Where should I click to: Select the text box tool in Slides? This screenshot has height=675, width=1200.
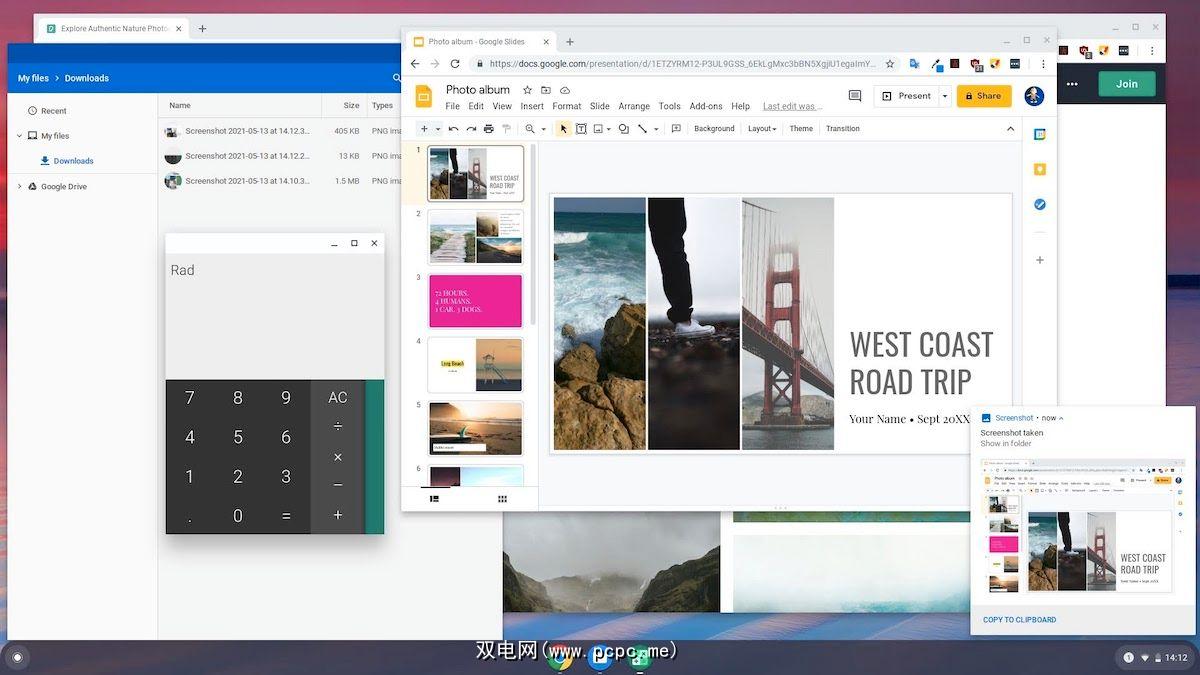(581, 129)
